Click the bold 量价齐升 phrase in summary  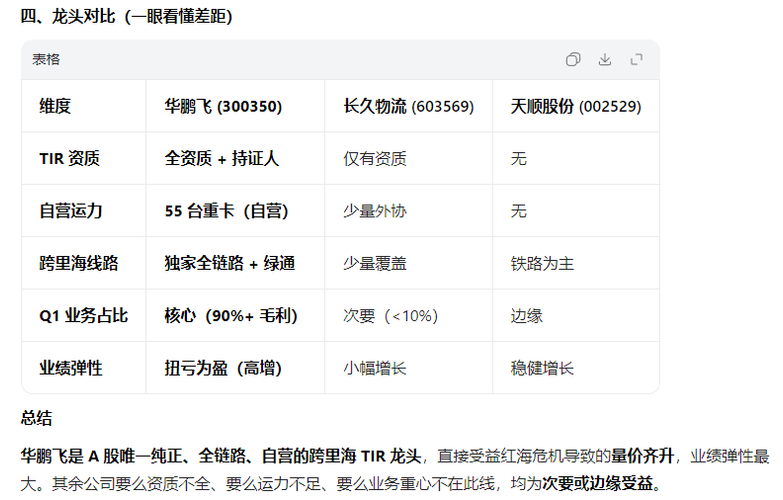point(643,456)
